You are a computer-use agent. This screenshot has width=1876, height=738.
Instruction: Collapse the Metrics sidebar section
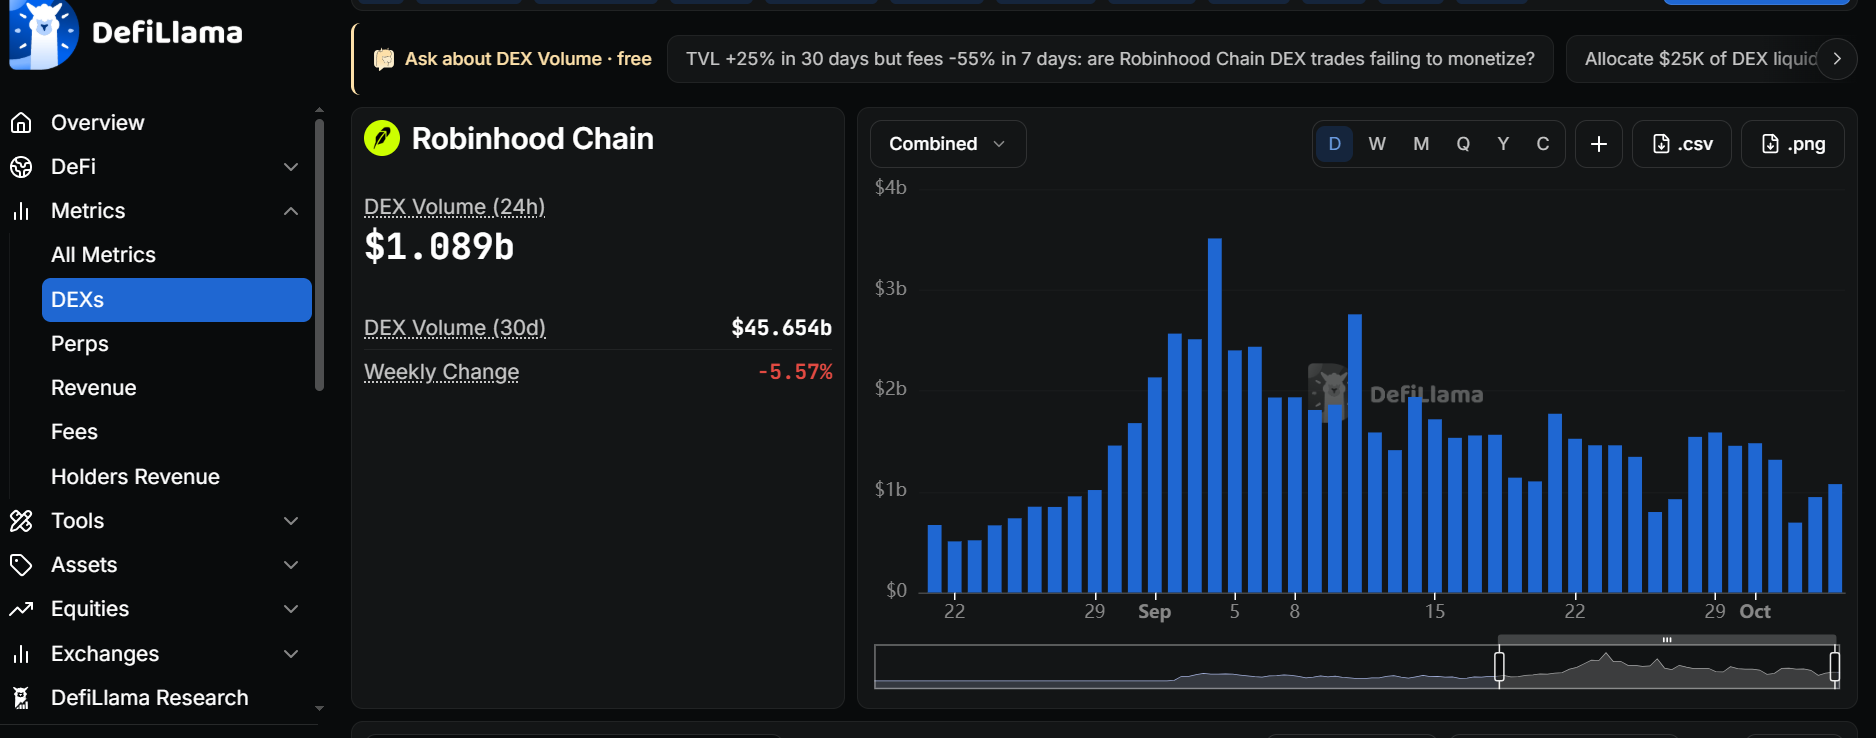291,211
